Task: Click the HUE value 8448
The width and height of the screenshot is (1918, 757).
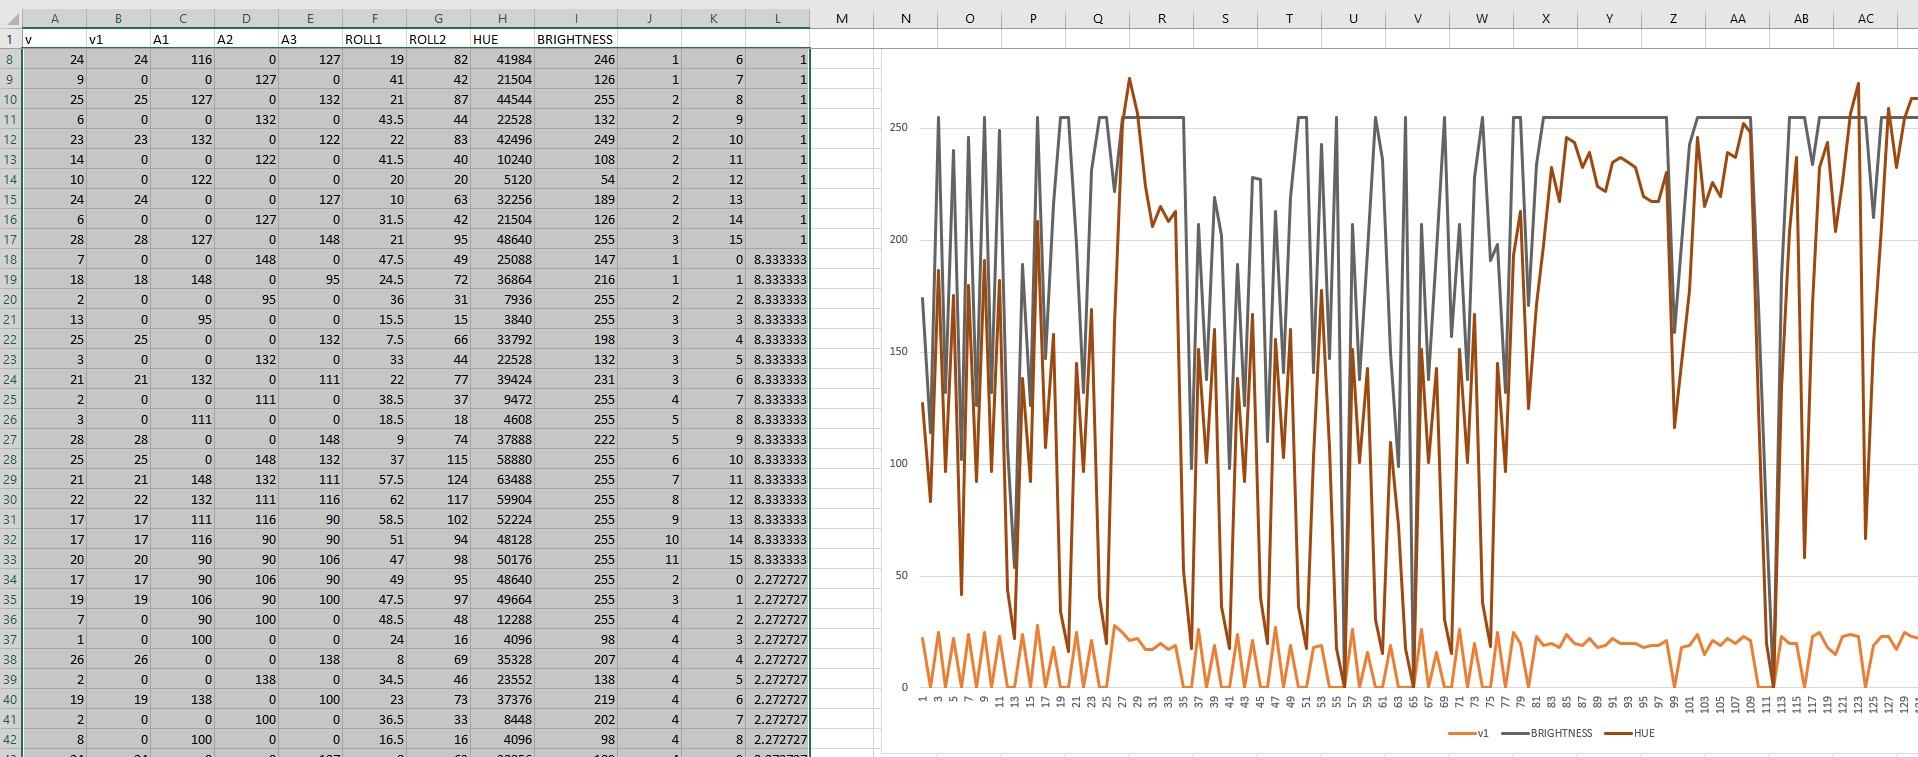Action: coord(502,719)
